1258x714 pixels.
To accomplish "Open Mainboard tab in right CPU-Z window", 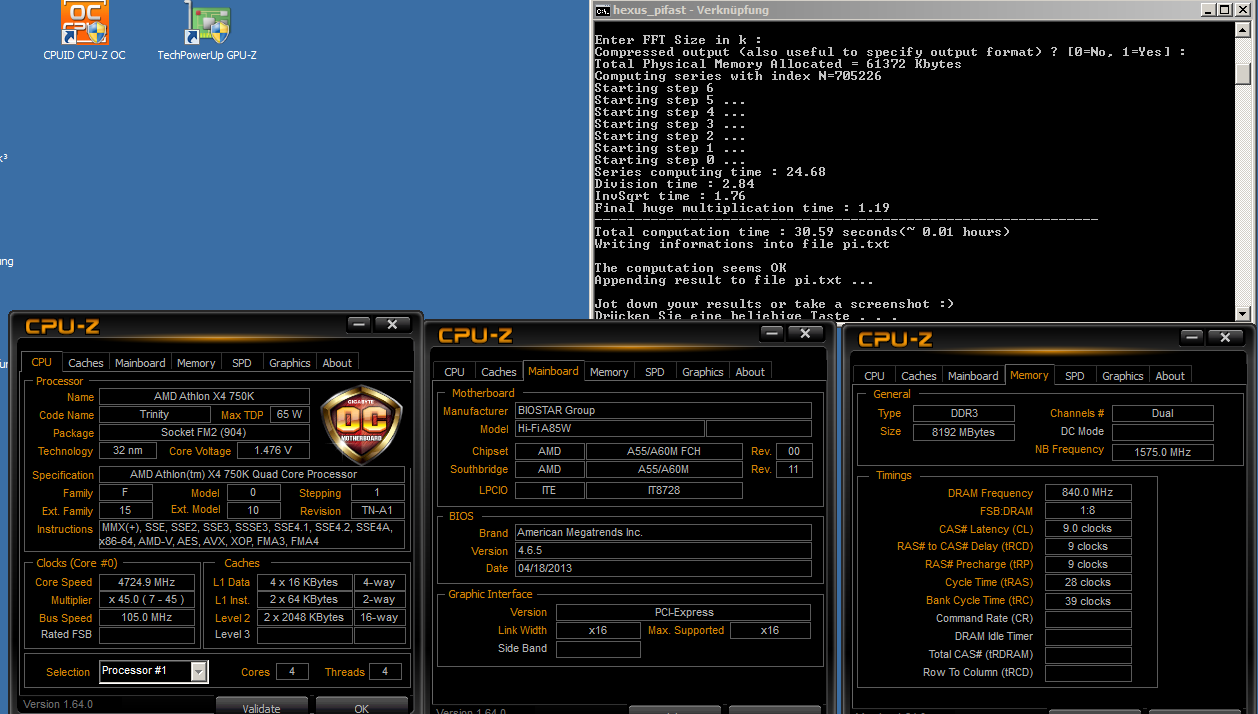I will [x=973, y=376].
